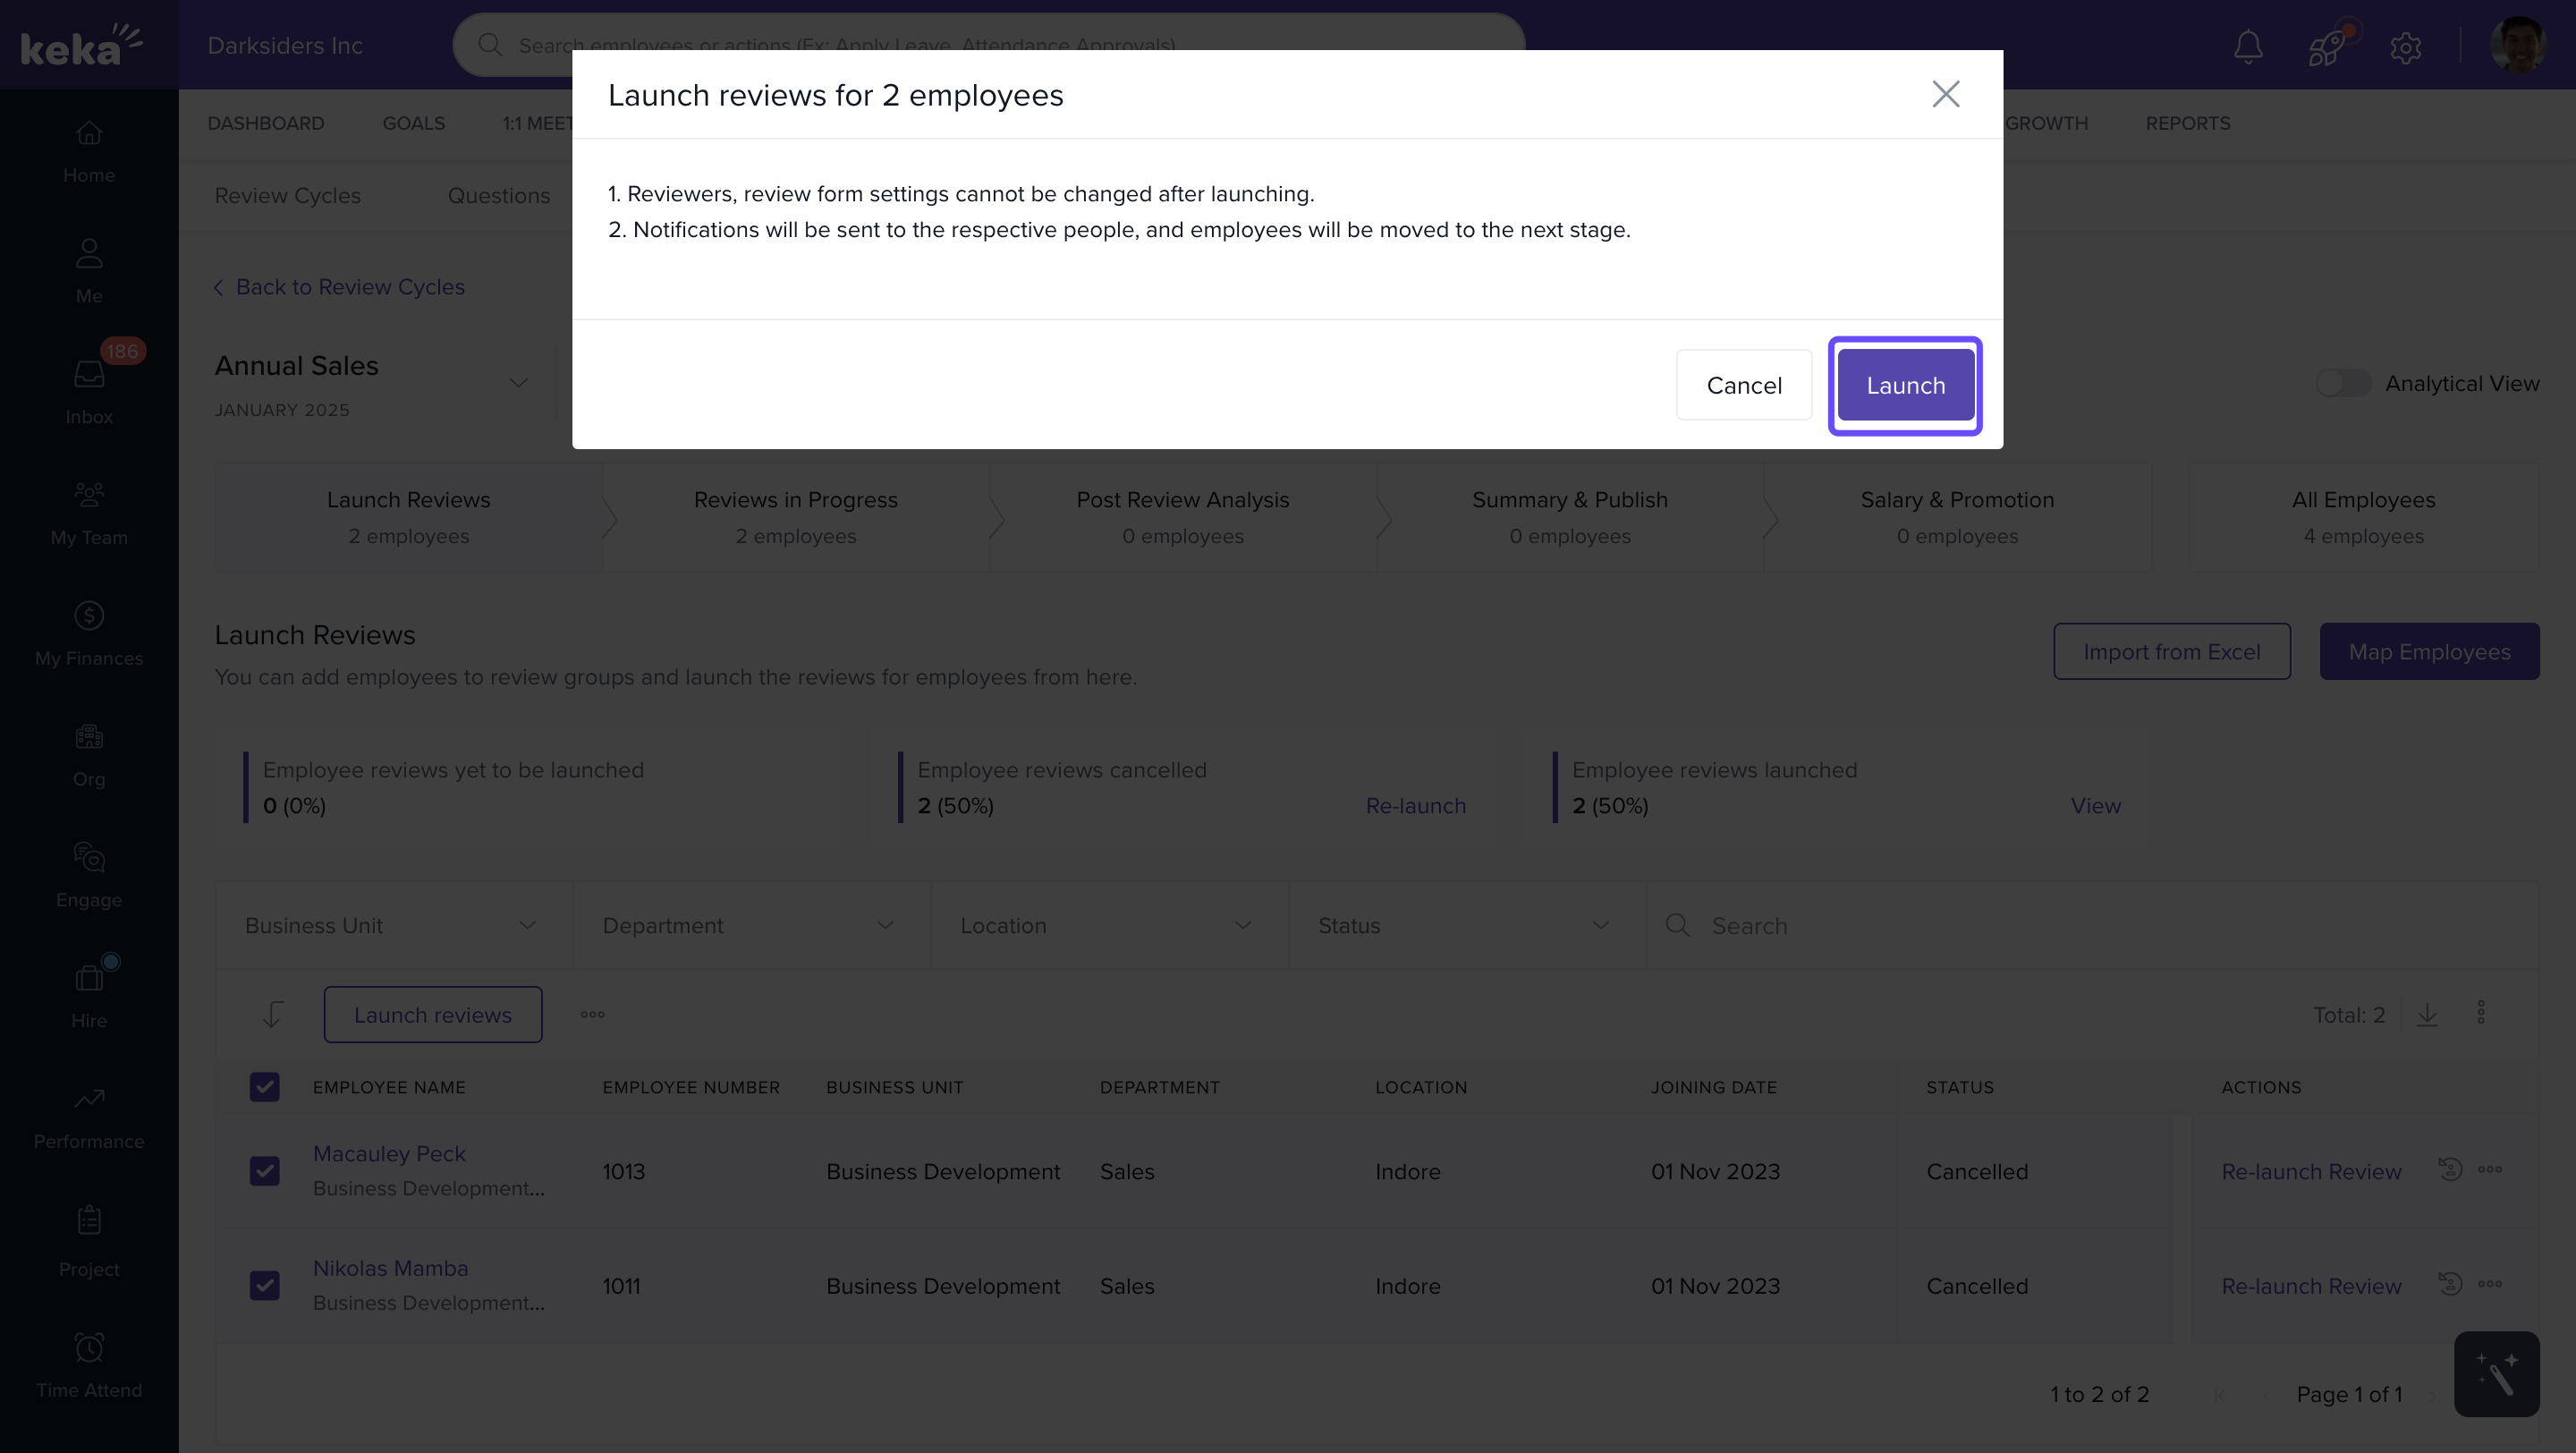2576x1453 pixels.
Task: Uncheck the select-all header checkbox
Action: pyautogui.click(x=265, y=1087)
